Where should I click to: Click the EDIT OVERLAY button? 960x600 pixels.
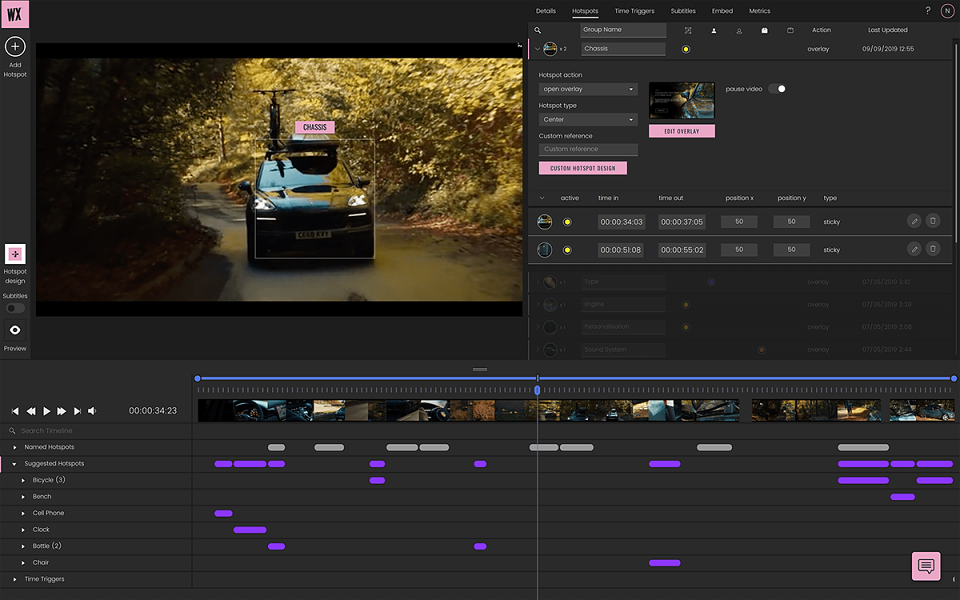(681, 131)
